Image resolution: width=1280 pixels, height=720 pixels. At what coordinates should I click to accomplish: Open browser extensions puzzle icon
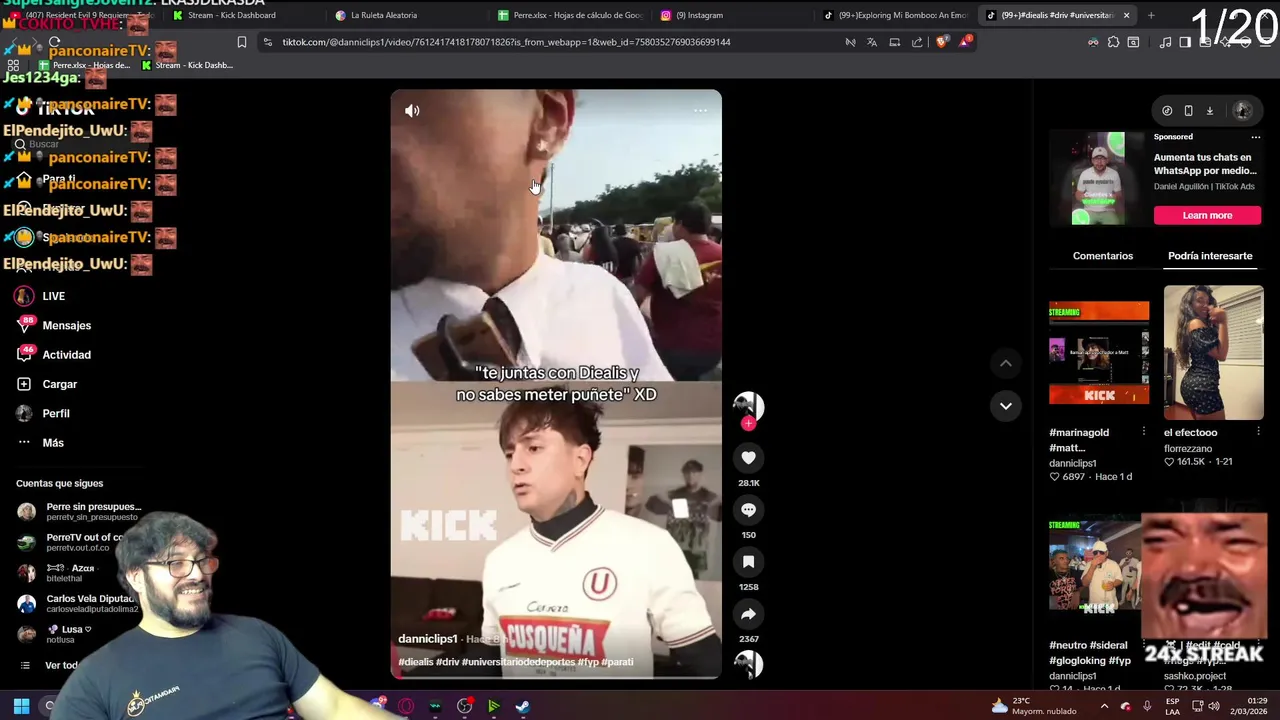click(x=1113, y=42)
